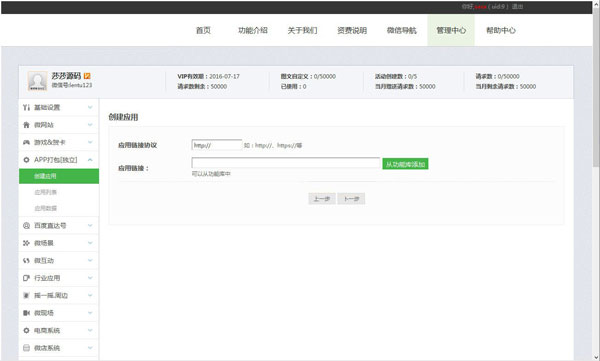Click the 电商系统 gear icon
The height and width of the screenshot is (361, 600).
click(26, 330)
